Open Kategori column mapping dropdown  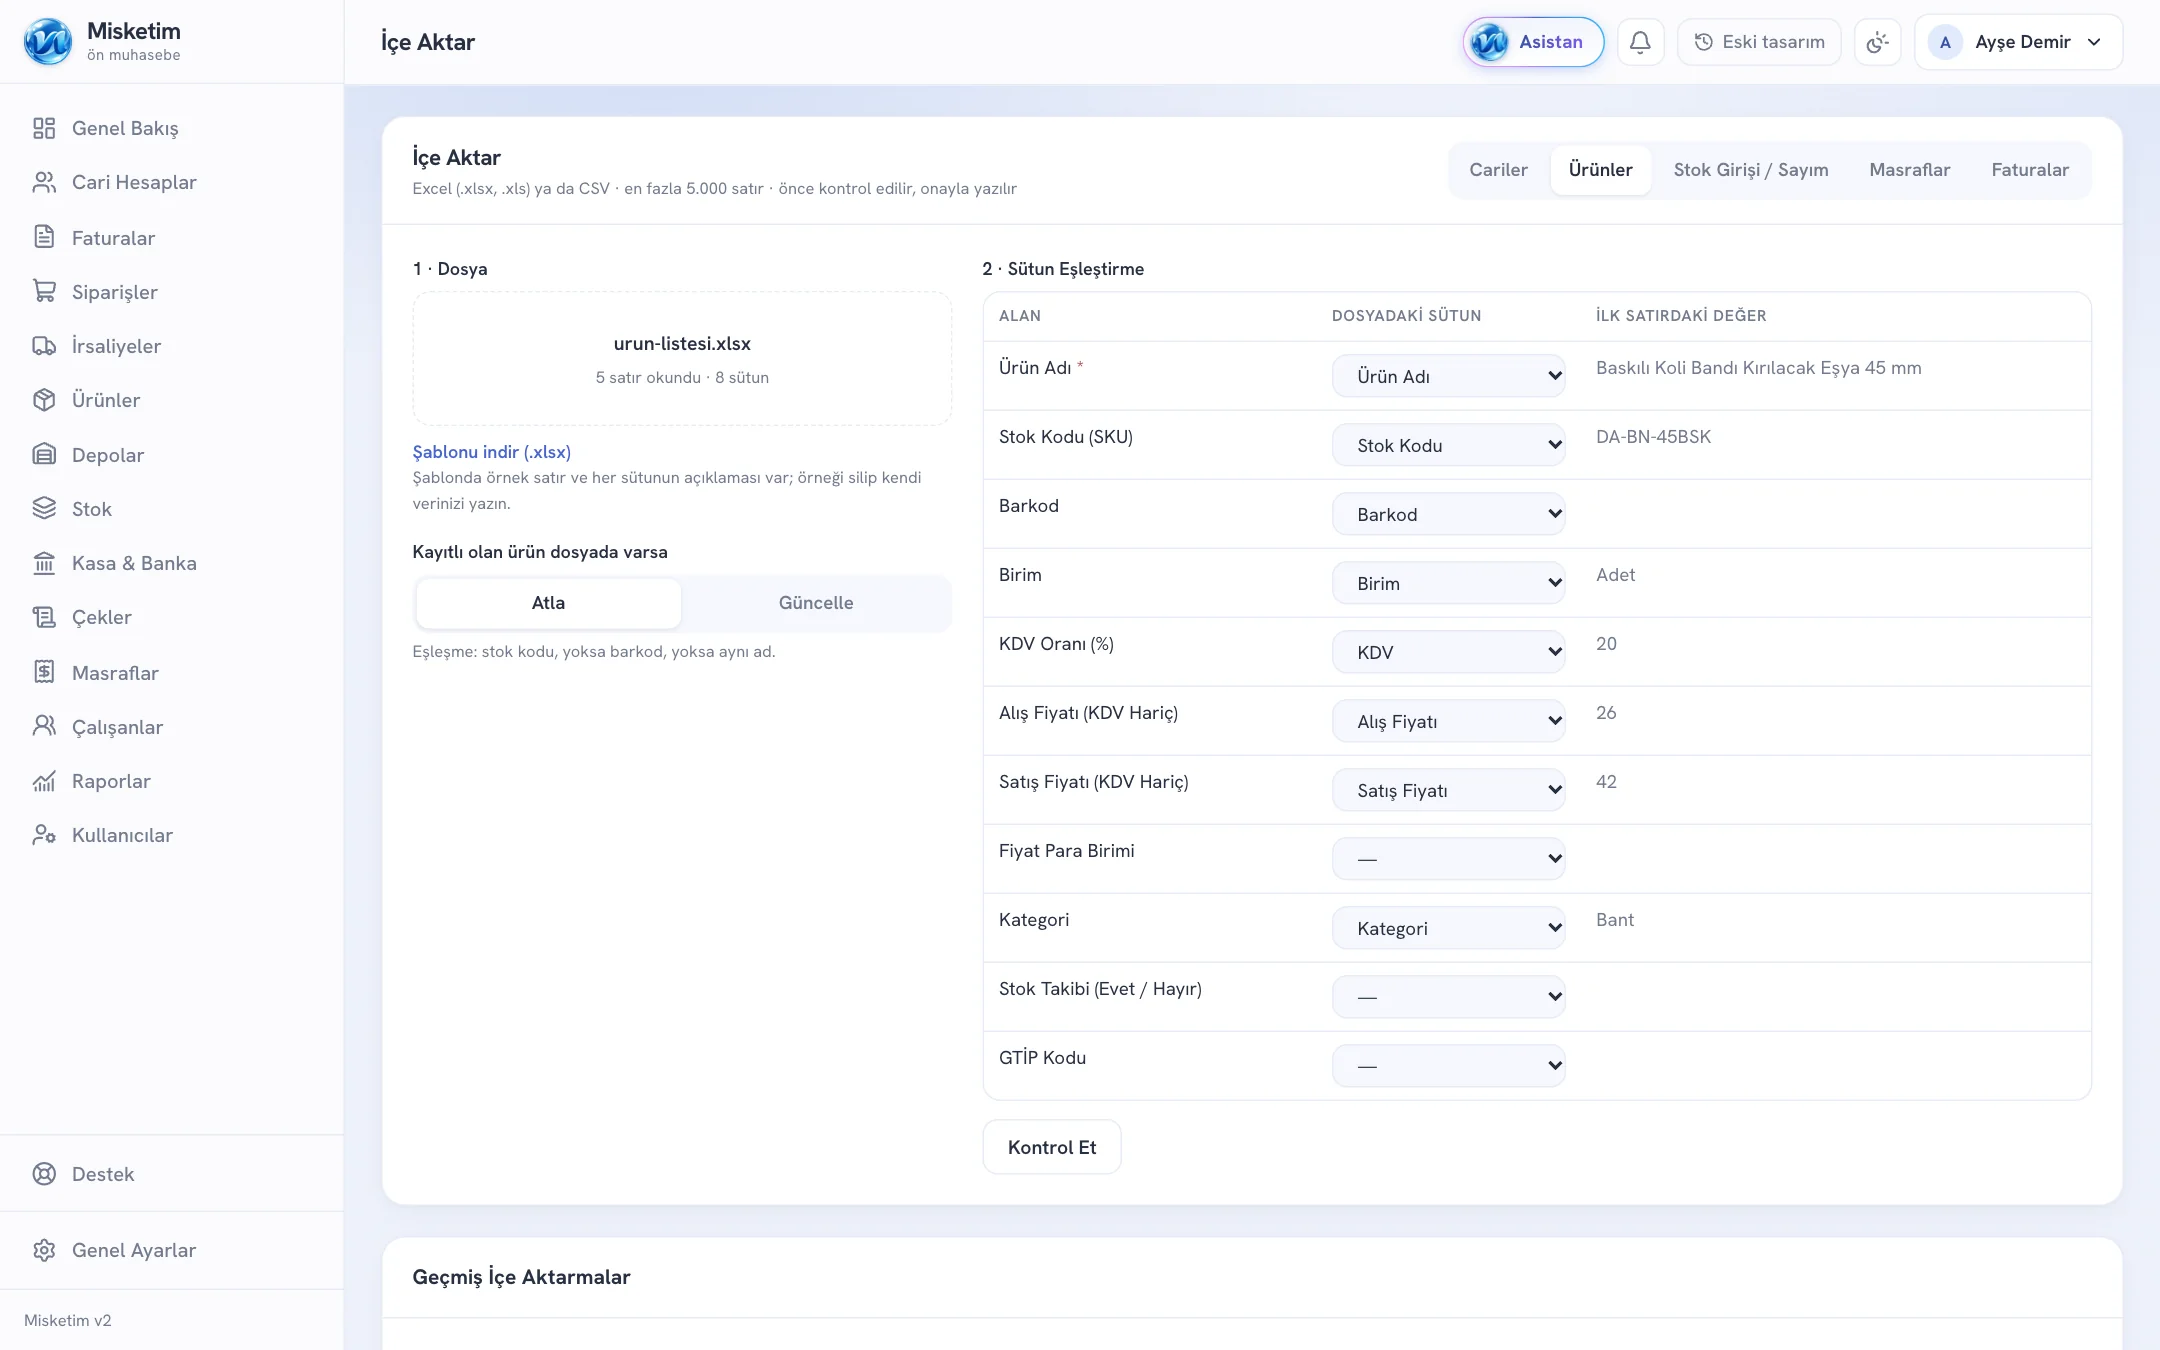coord(1448,928)
